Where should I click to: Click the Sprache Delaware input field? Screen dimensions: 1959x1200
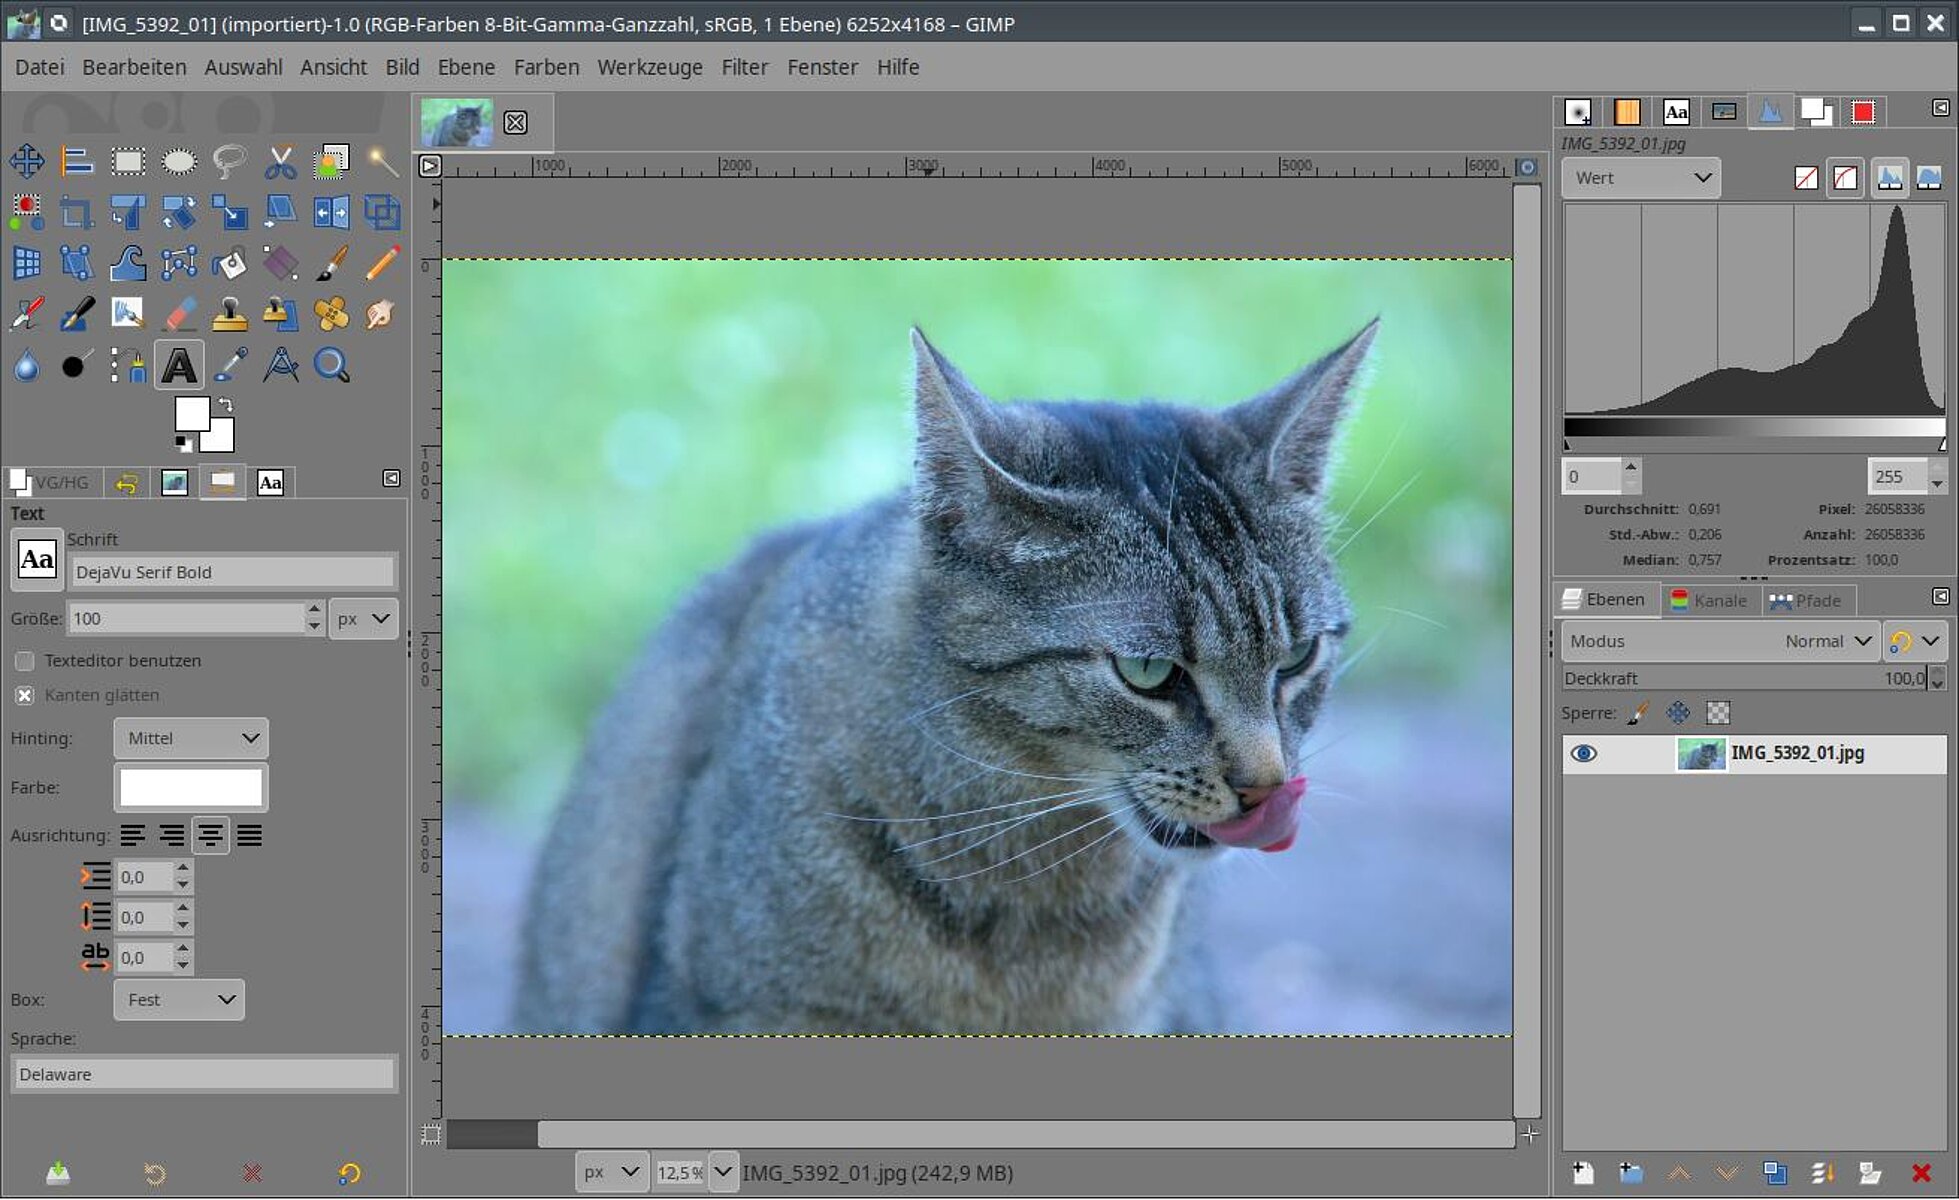(204, 1074)
